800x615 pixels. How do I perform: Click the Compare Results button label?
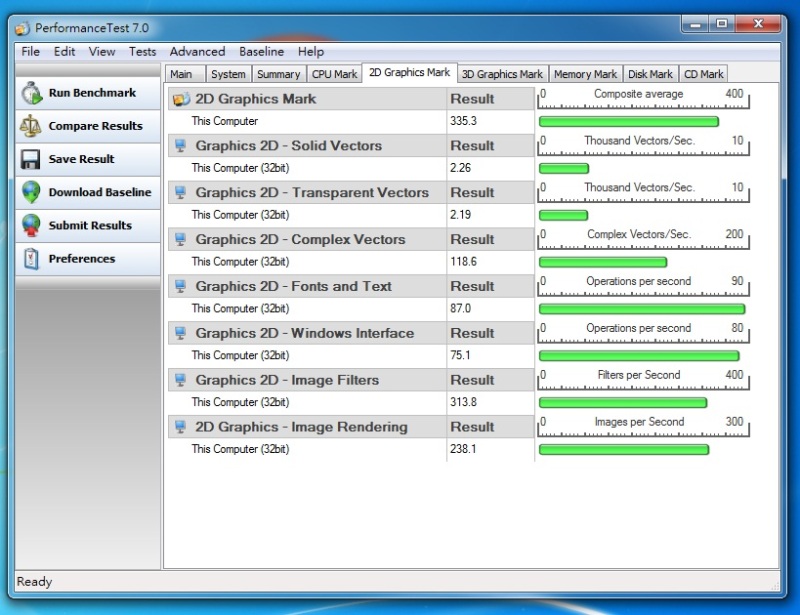point(95,126)
